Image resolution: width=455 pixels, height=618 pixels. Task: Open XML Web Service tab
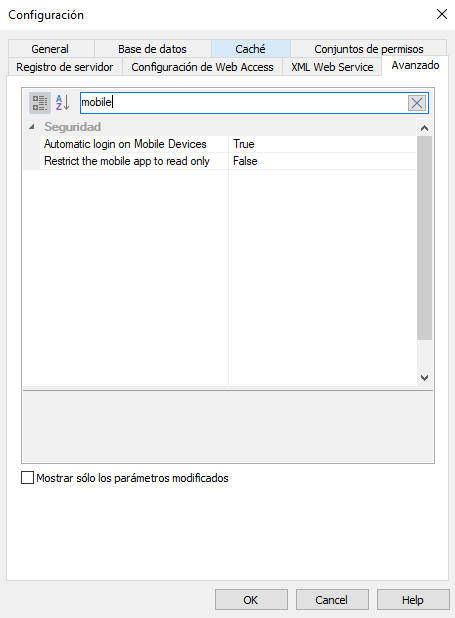click(332, 67)
